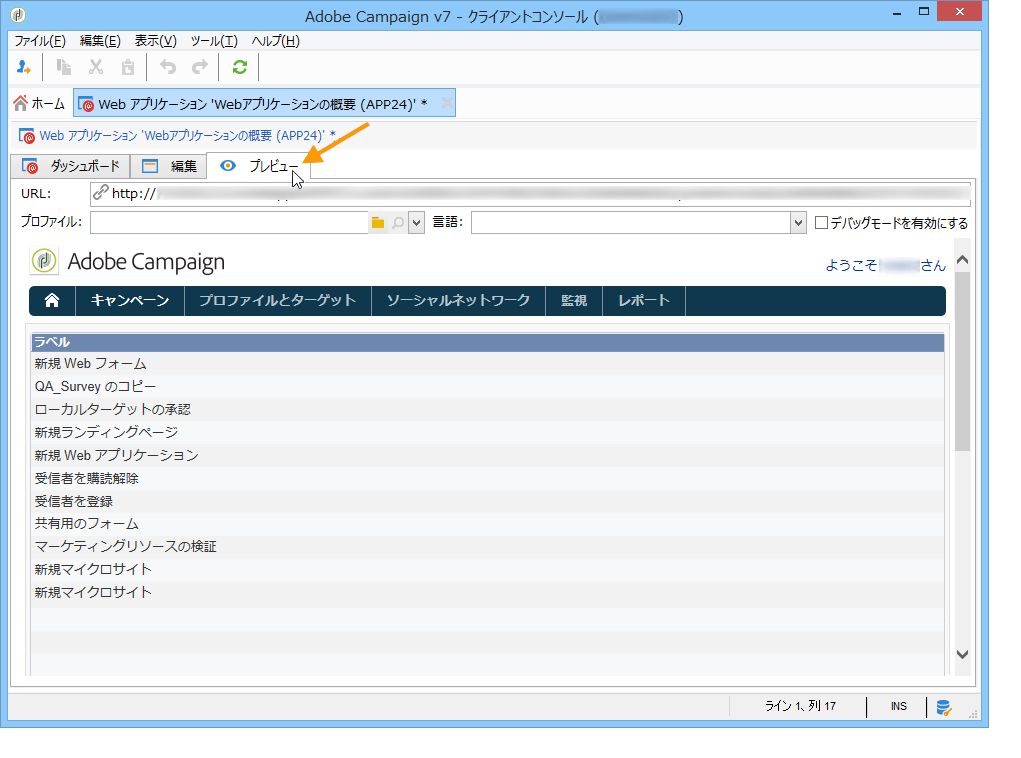Select row QA_Survey のコピー
This screenshot has width=1021, height=758.
tap(487, 386)
